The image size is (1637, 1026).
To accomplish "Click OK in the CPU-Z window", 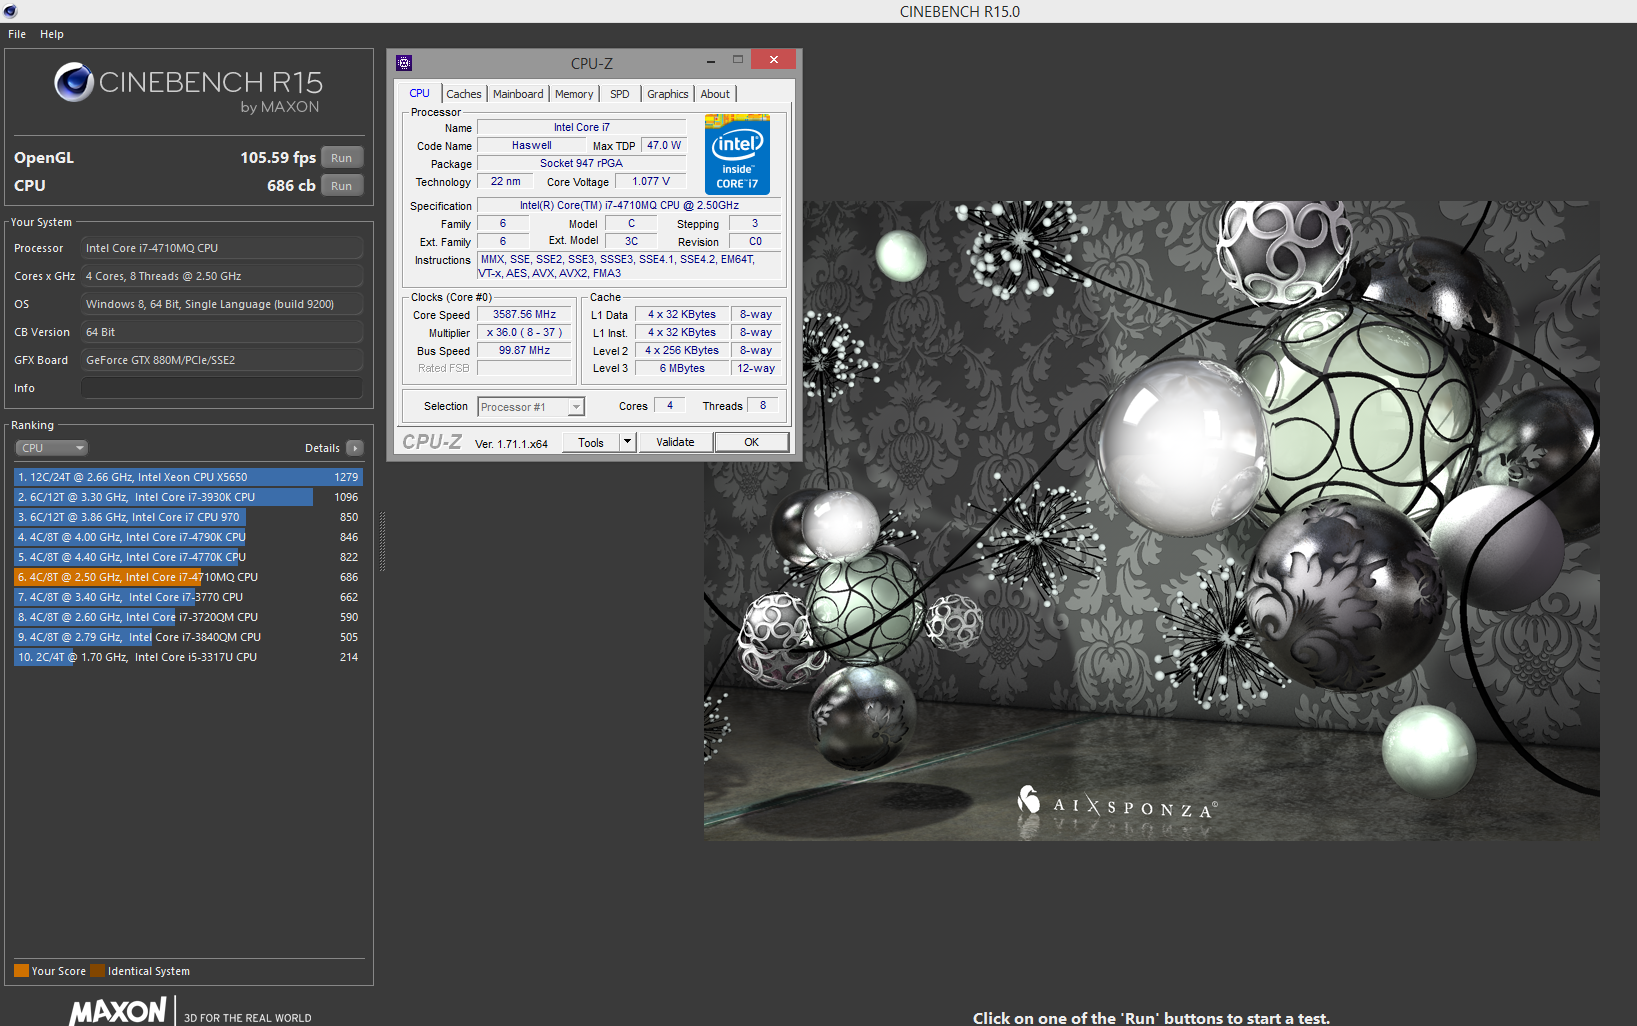I will [x=752, y=442].
